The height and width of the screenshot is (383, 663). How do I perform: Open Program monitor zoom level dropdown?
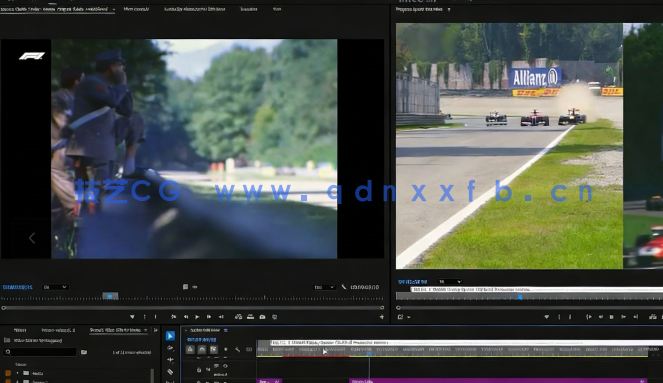point(450,282)
